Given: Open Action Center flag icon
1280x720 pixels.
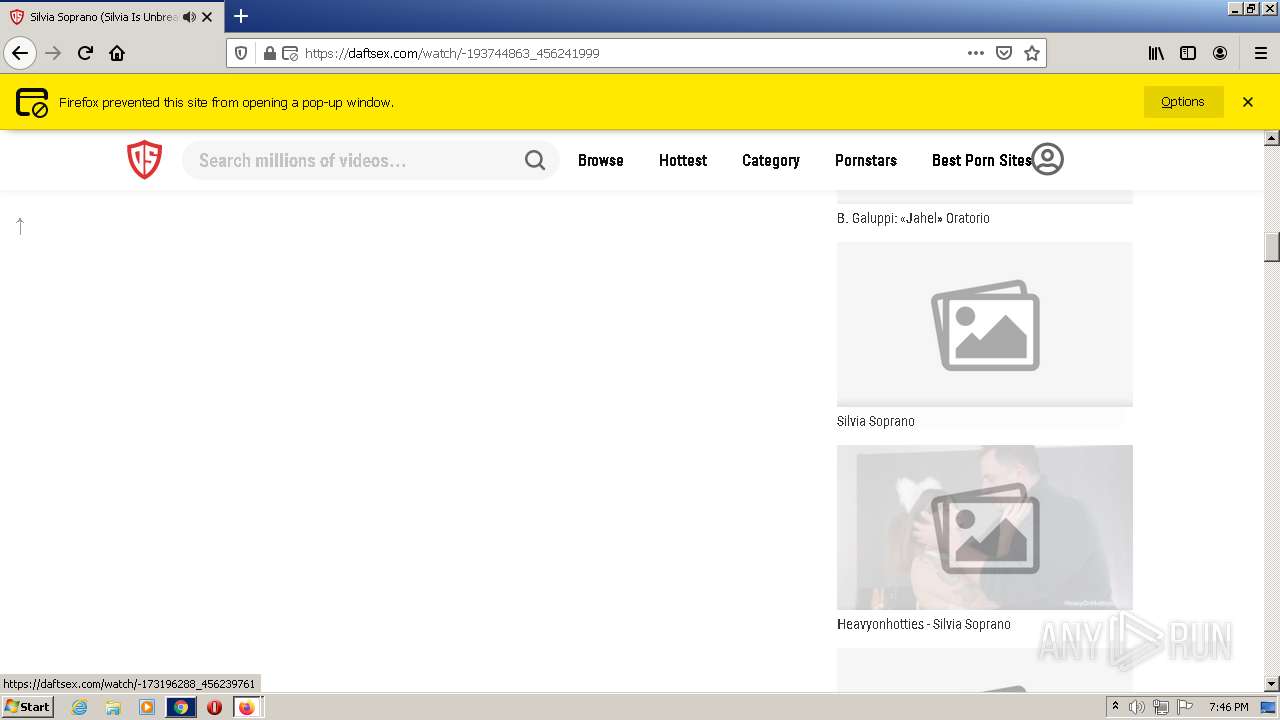Looking at the screenshot, I should point(1185,707).
